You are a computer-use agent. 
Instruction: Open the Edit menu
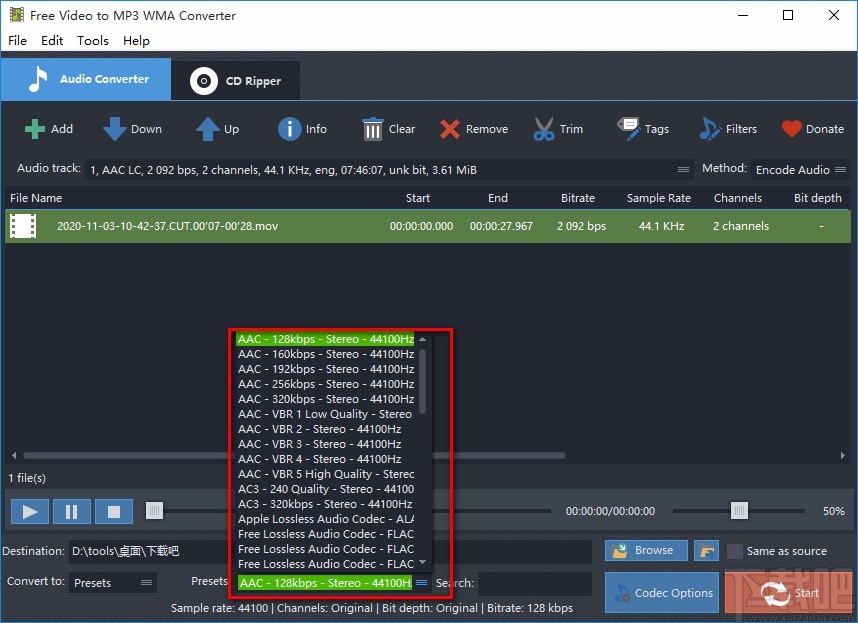click(x=52, y=40)
